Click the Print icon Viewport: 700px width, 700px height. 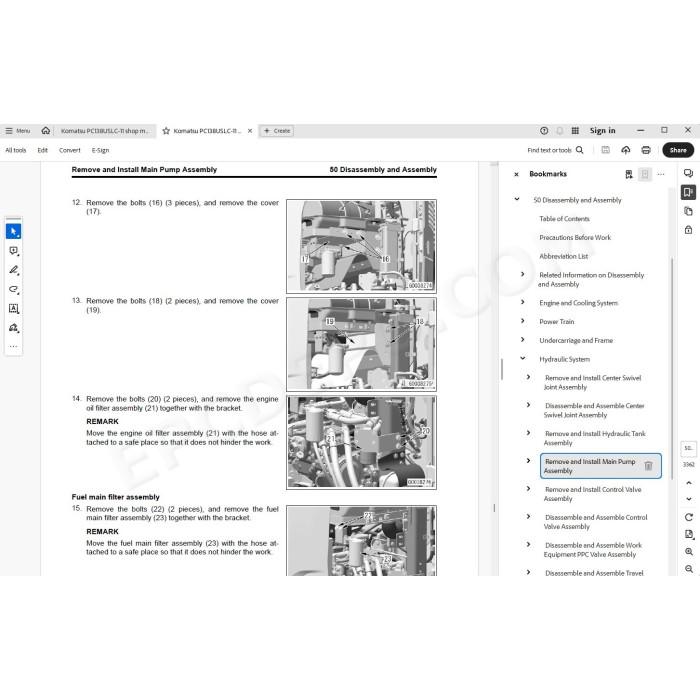646,150
